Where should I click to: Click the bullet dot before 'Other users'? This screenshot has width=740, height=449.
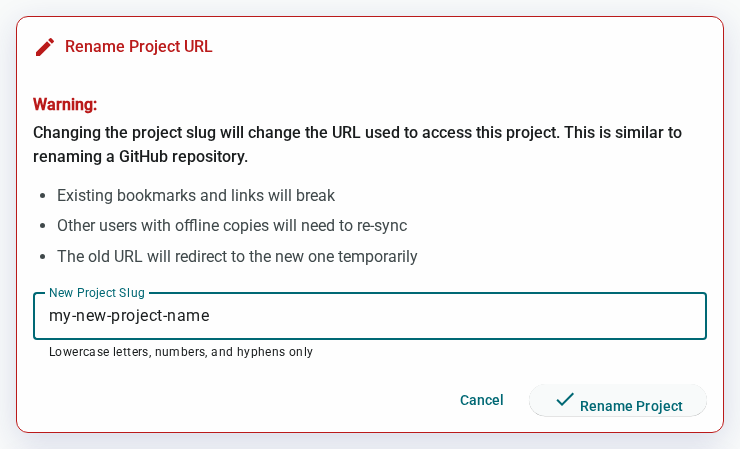(43, 226)
